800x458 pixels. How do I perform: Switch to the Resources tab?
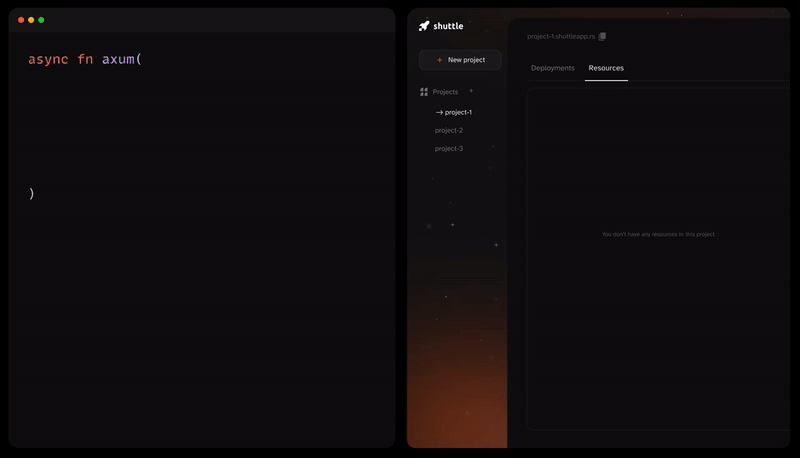click(606, 68)
